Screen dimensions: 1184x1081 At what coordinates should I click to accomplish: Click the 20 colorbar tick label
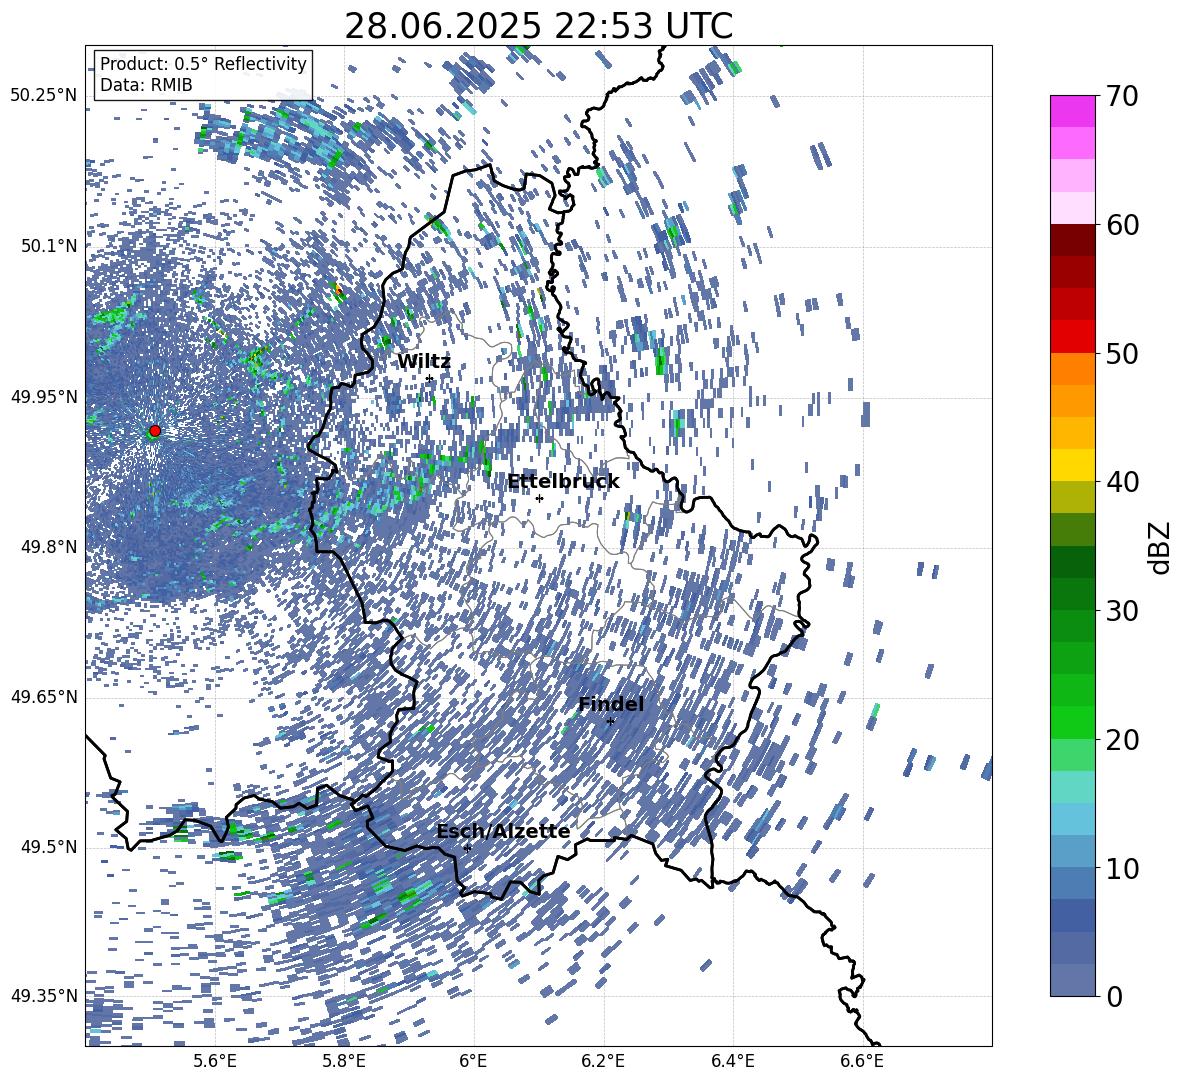tap(1123, 740)
